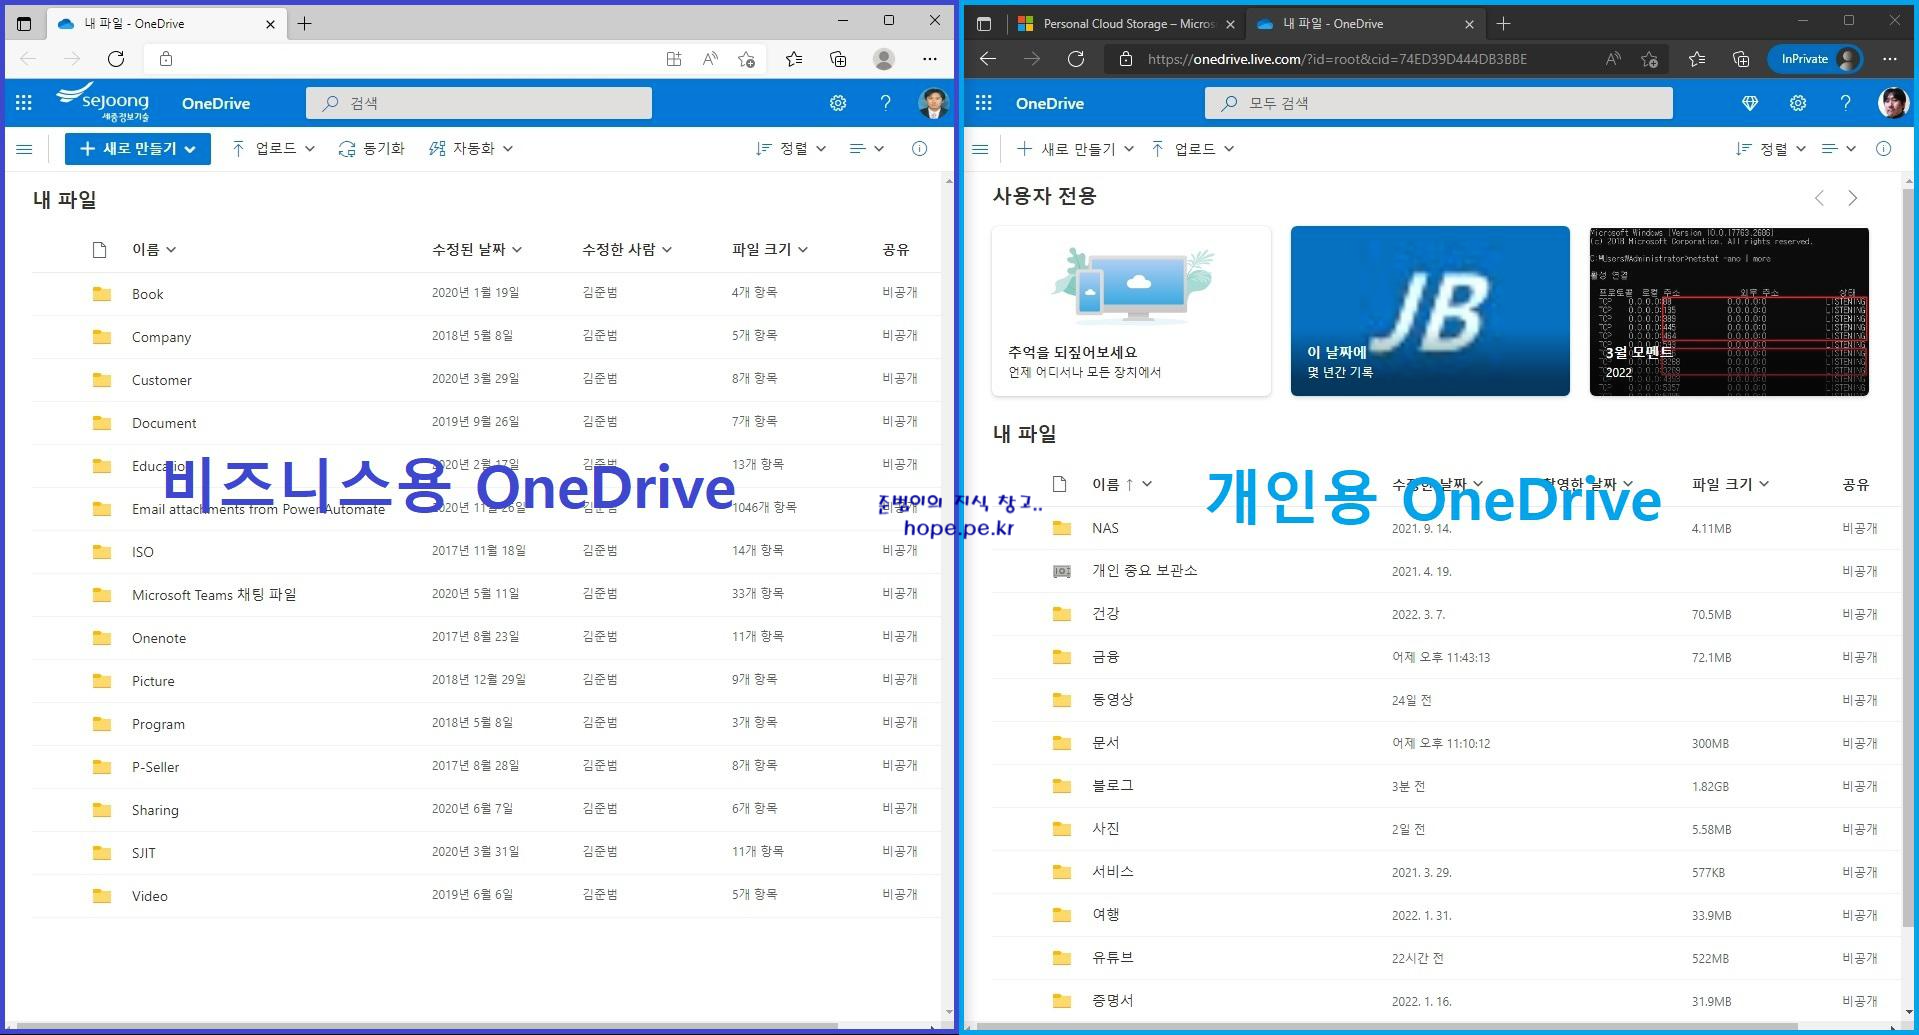Open Sort dropdown in business OneDrive
This screenshot has height=1035, width=1919.
[x=791, y=149]
